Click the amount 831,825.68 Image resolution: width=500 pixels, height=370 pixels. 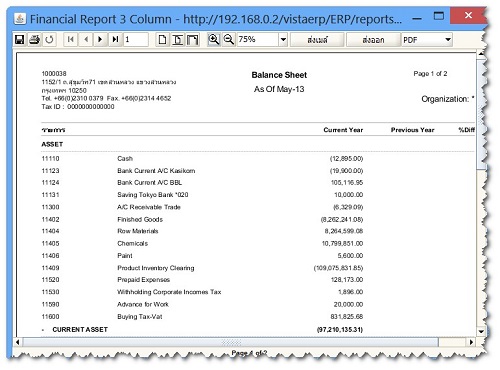(347, 317)
